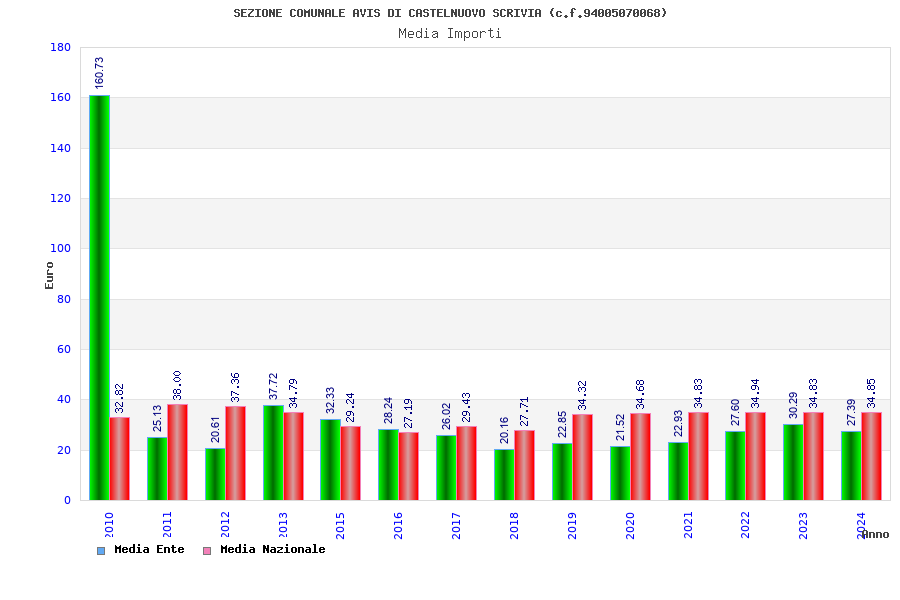
Task: Click the value label 37.72
Action: tap(273, 386)
